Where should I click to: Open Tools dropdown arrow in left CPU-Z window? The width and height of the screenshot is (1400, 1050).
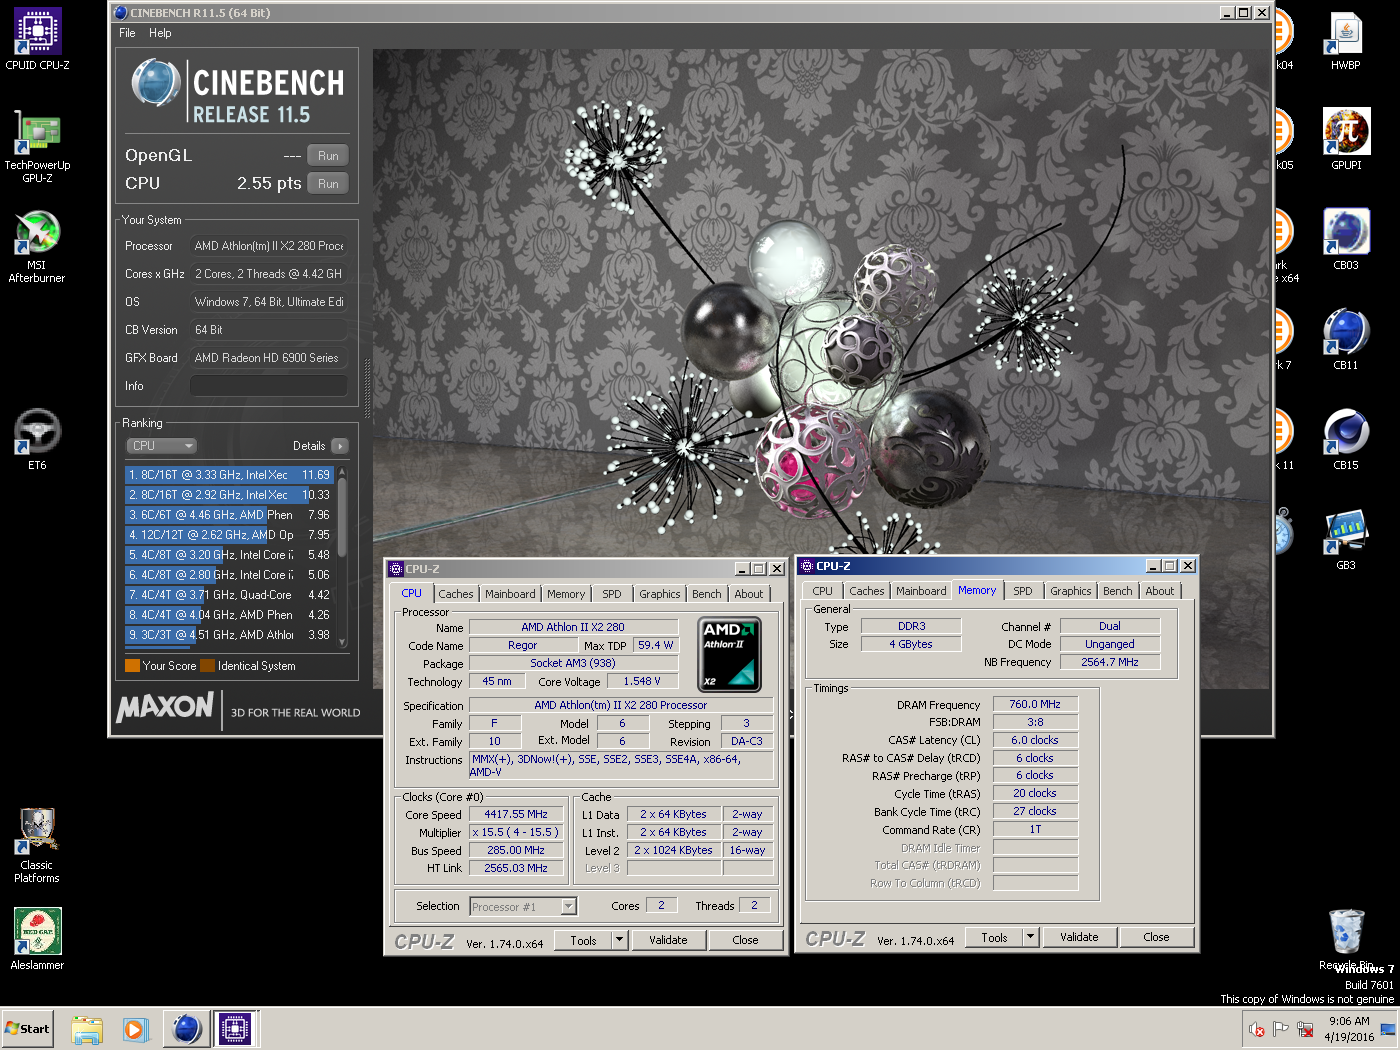[x=620, y=941]
